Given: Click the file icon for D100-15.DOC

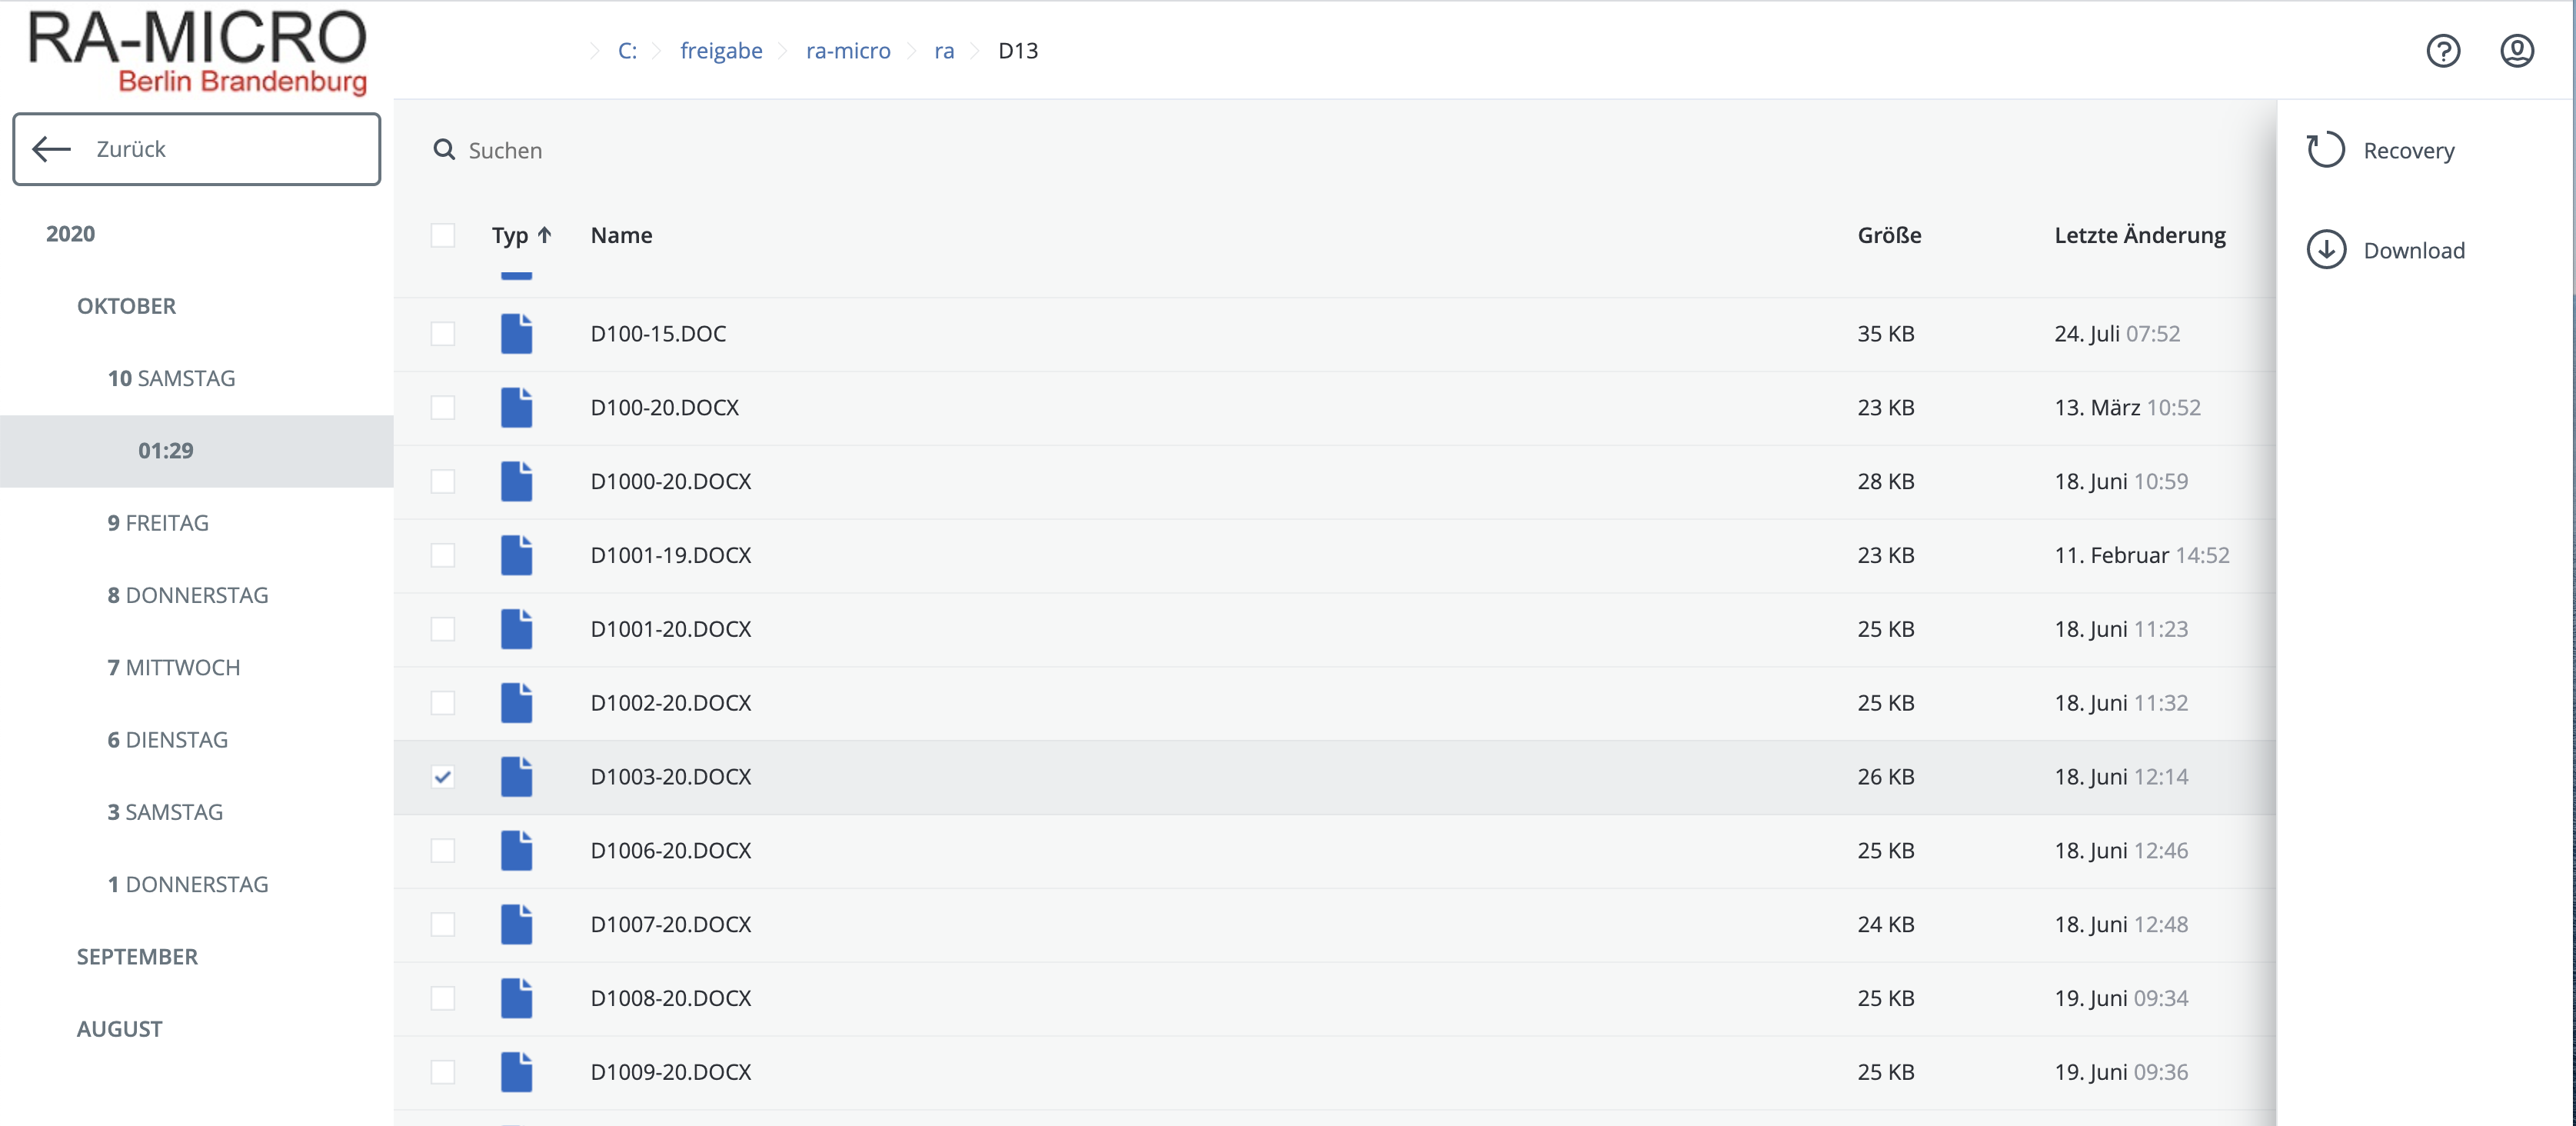Looking at the screenshot, I should [516, 334].
